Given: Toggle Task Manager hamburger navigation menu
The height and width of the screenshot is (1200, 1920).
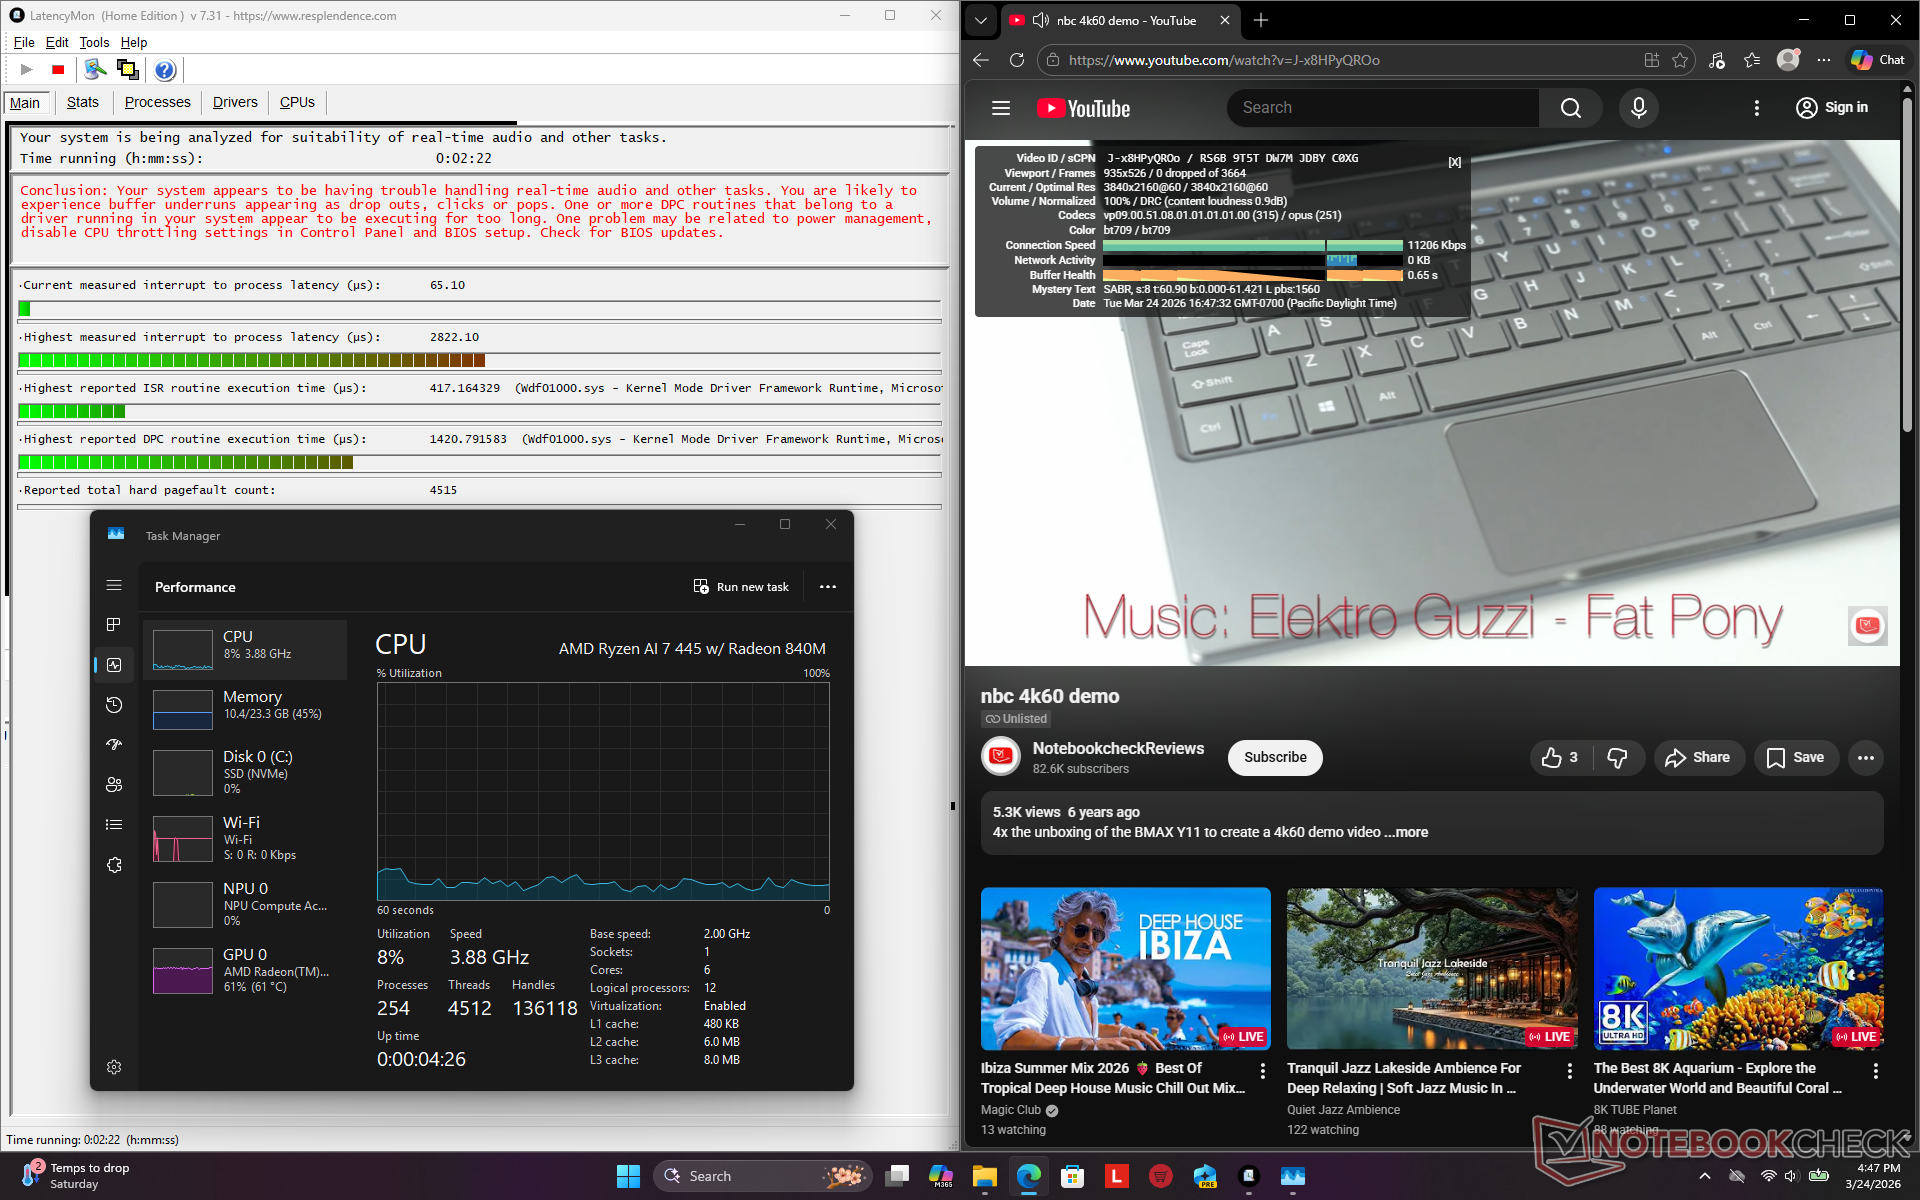Looking at the screenshot, I should click(x=114, y=586).
